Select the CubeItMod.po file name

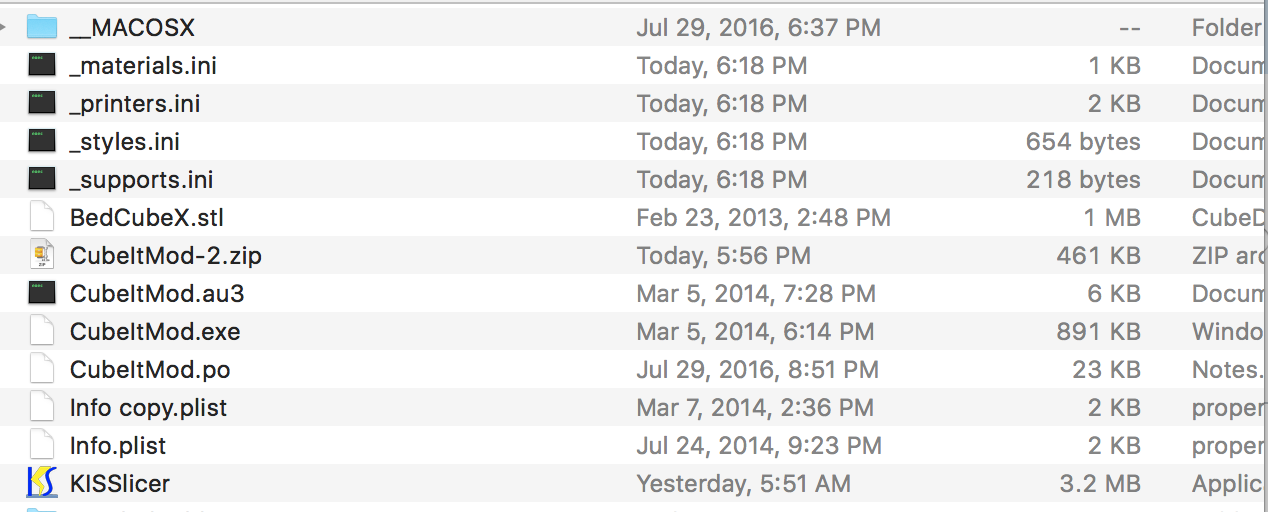point(150,370)
